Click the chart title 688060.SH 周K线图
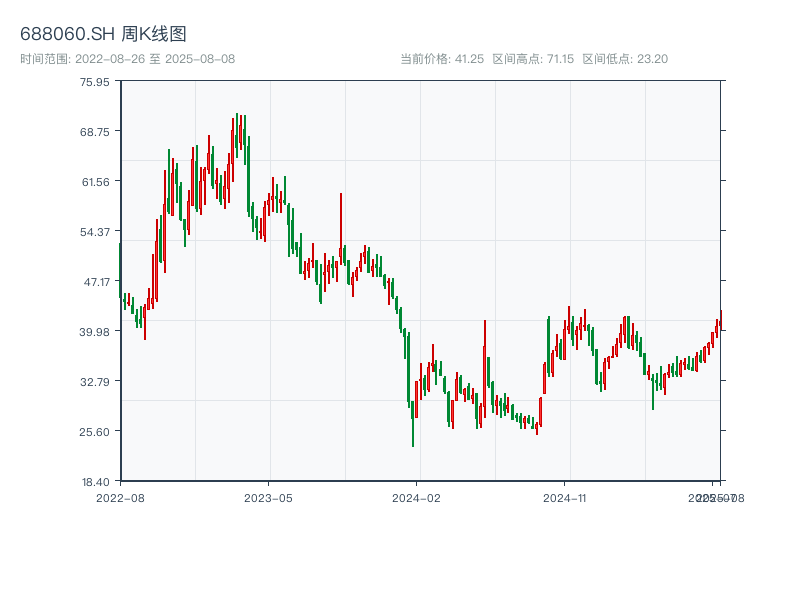The image size is (800, 600). [103, 34]
